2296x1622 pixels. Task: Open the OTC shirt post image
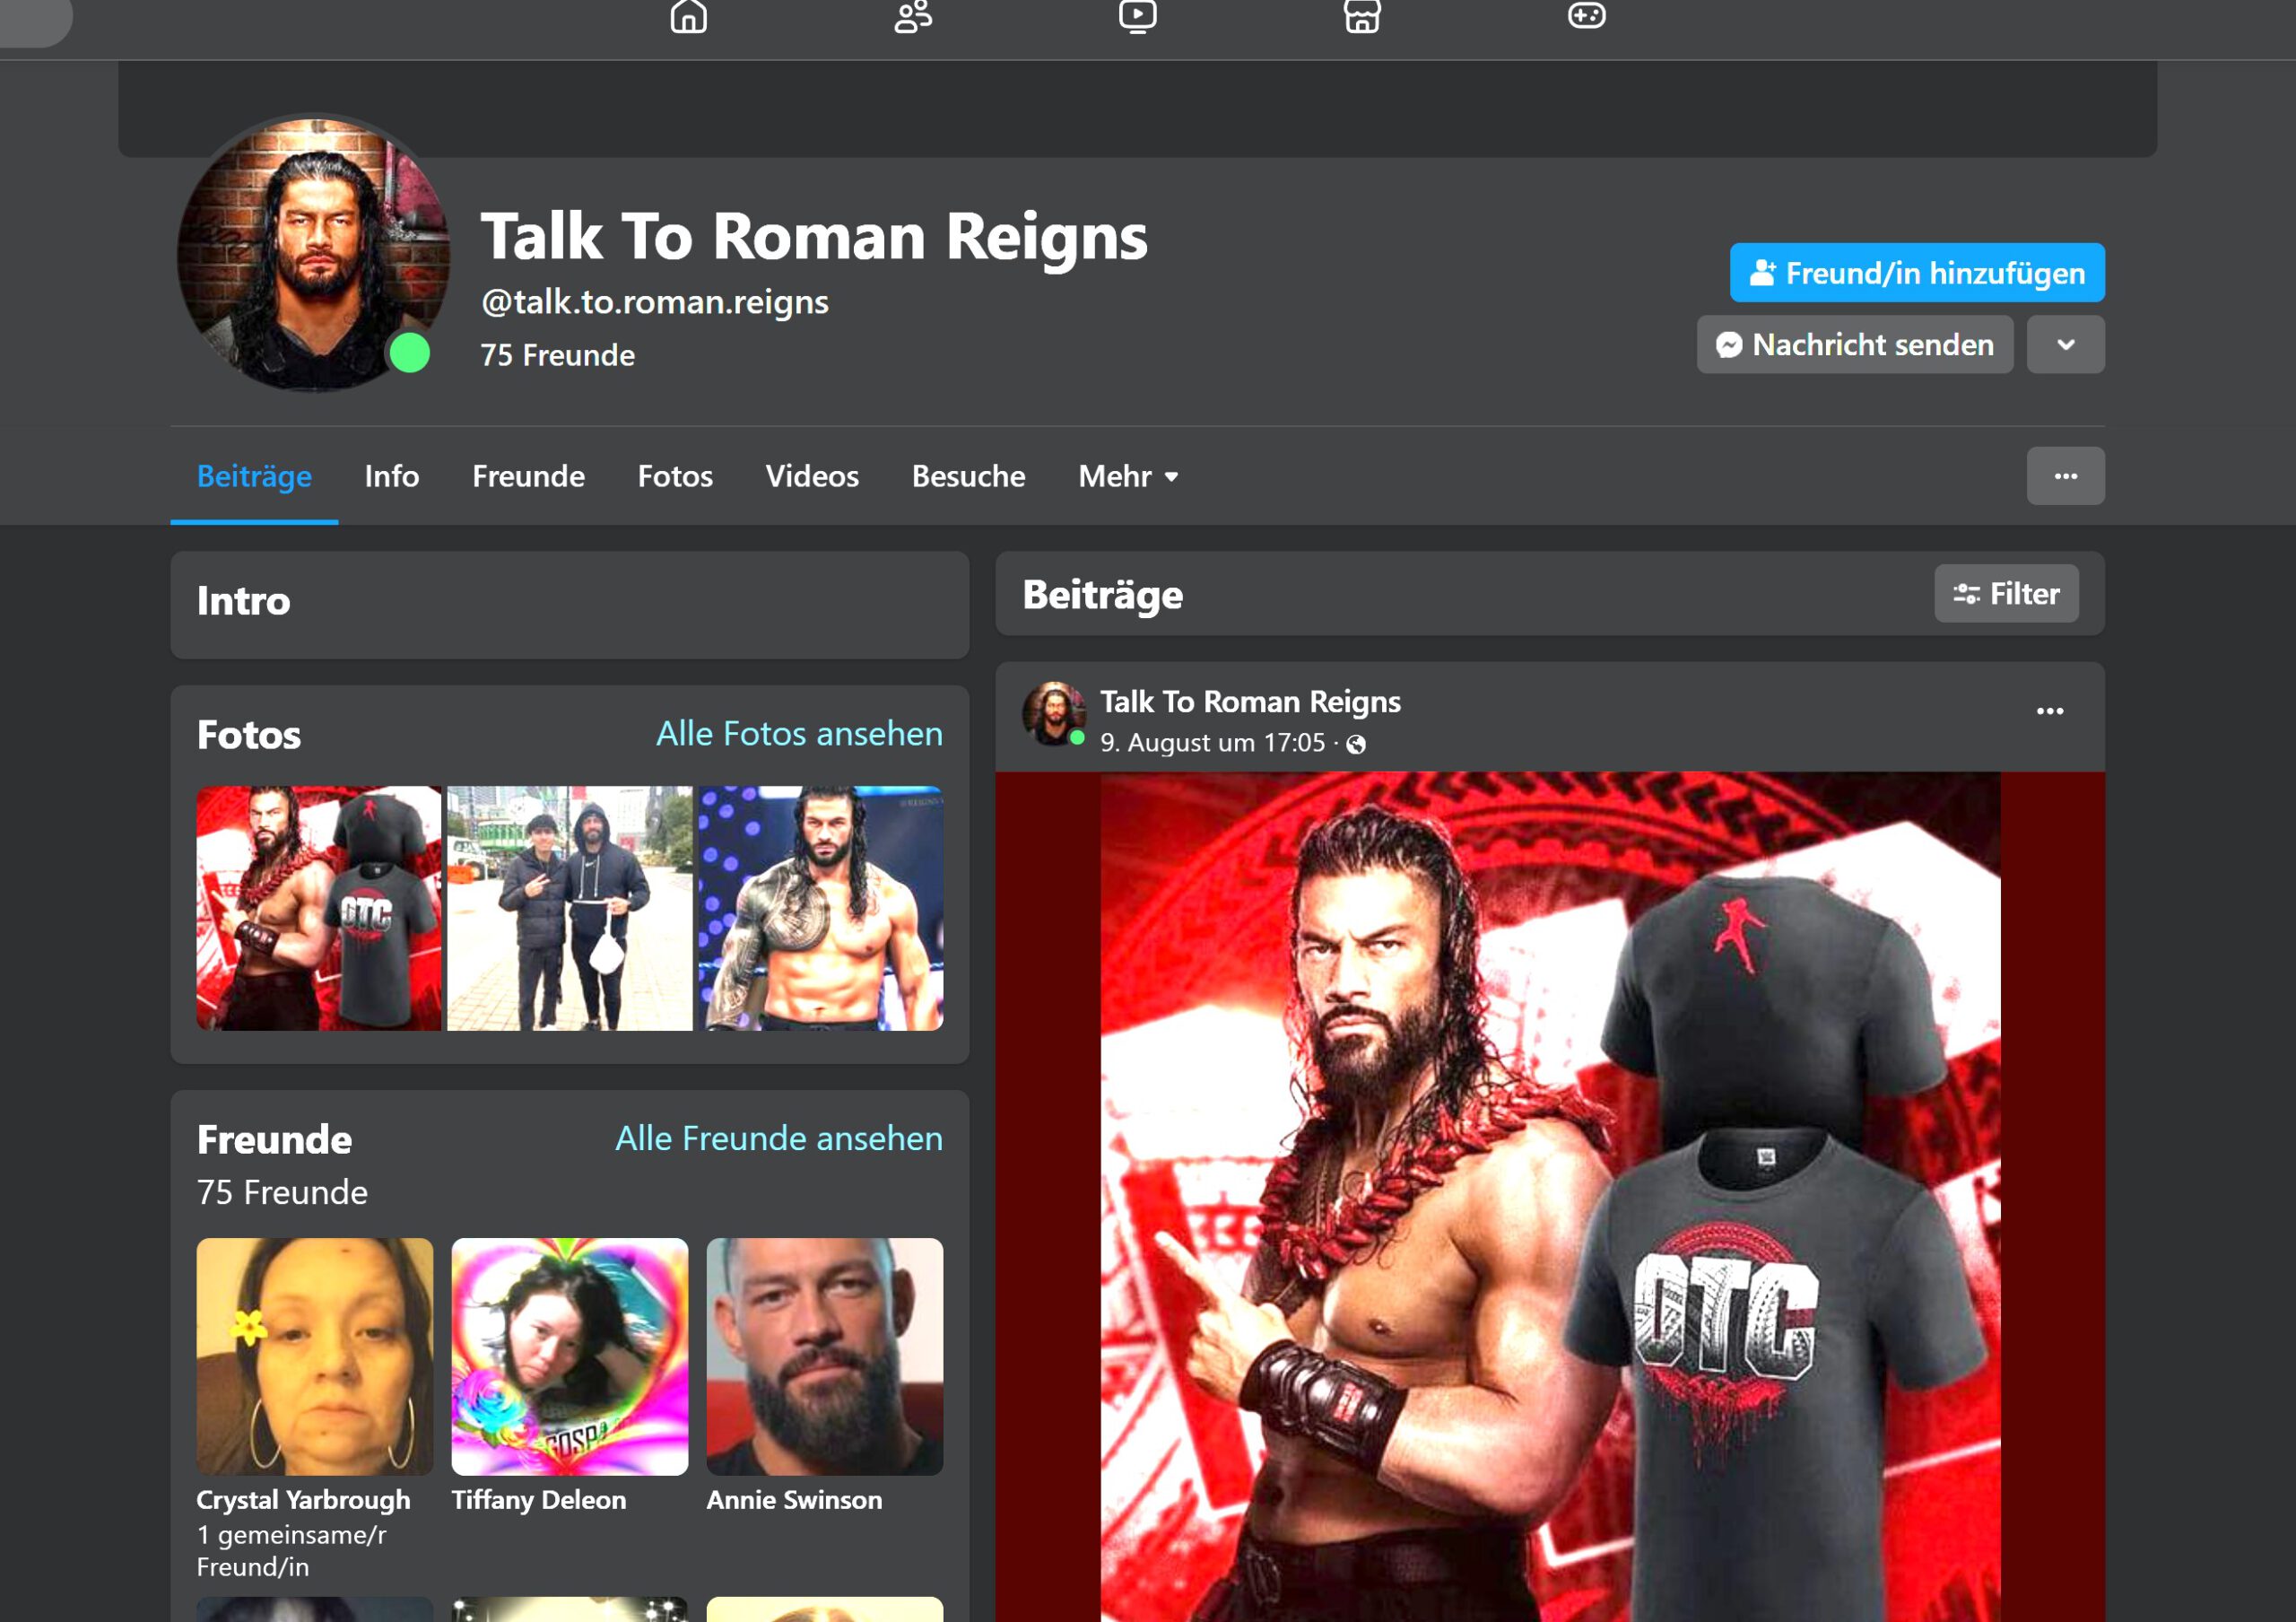pos(1550,1196)
